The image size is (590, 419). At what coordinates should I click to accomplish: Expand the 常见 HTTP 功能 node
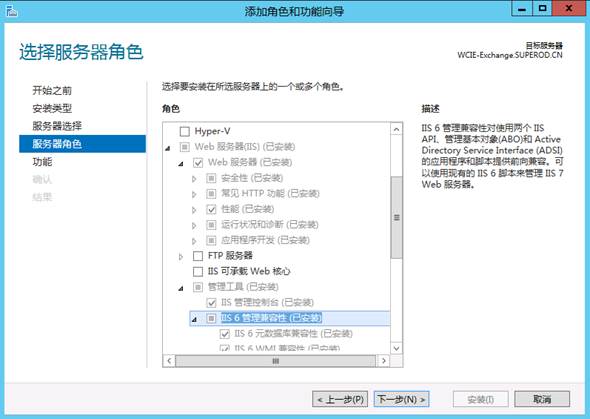pyautogui.click(x=194, y=194)
